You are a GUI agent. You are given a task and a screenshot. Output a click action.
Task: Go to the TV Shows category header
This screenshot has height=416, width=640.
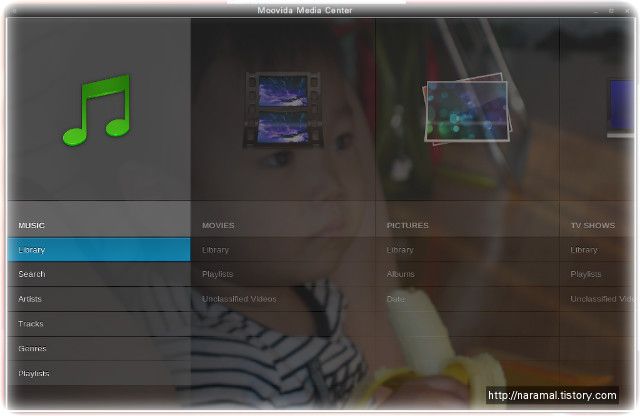click(x=593, y=225)
